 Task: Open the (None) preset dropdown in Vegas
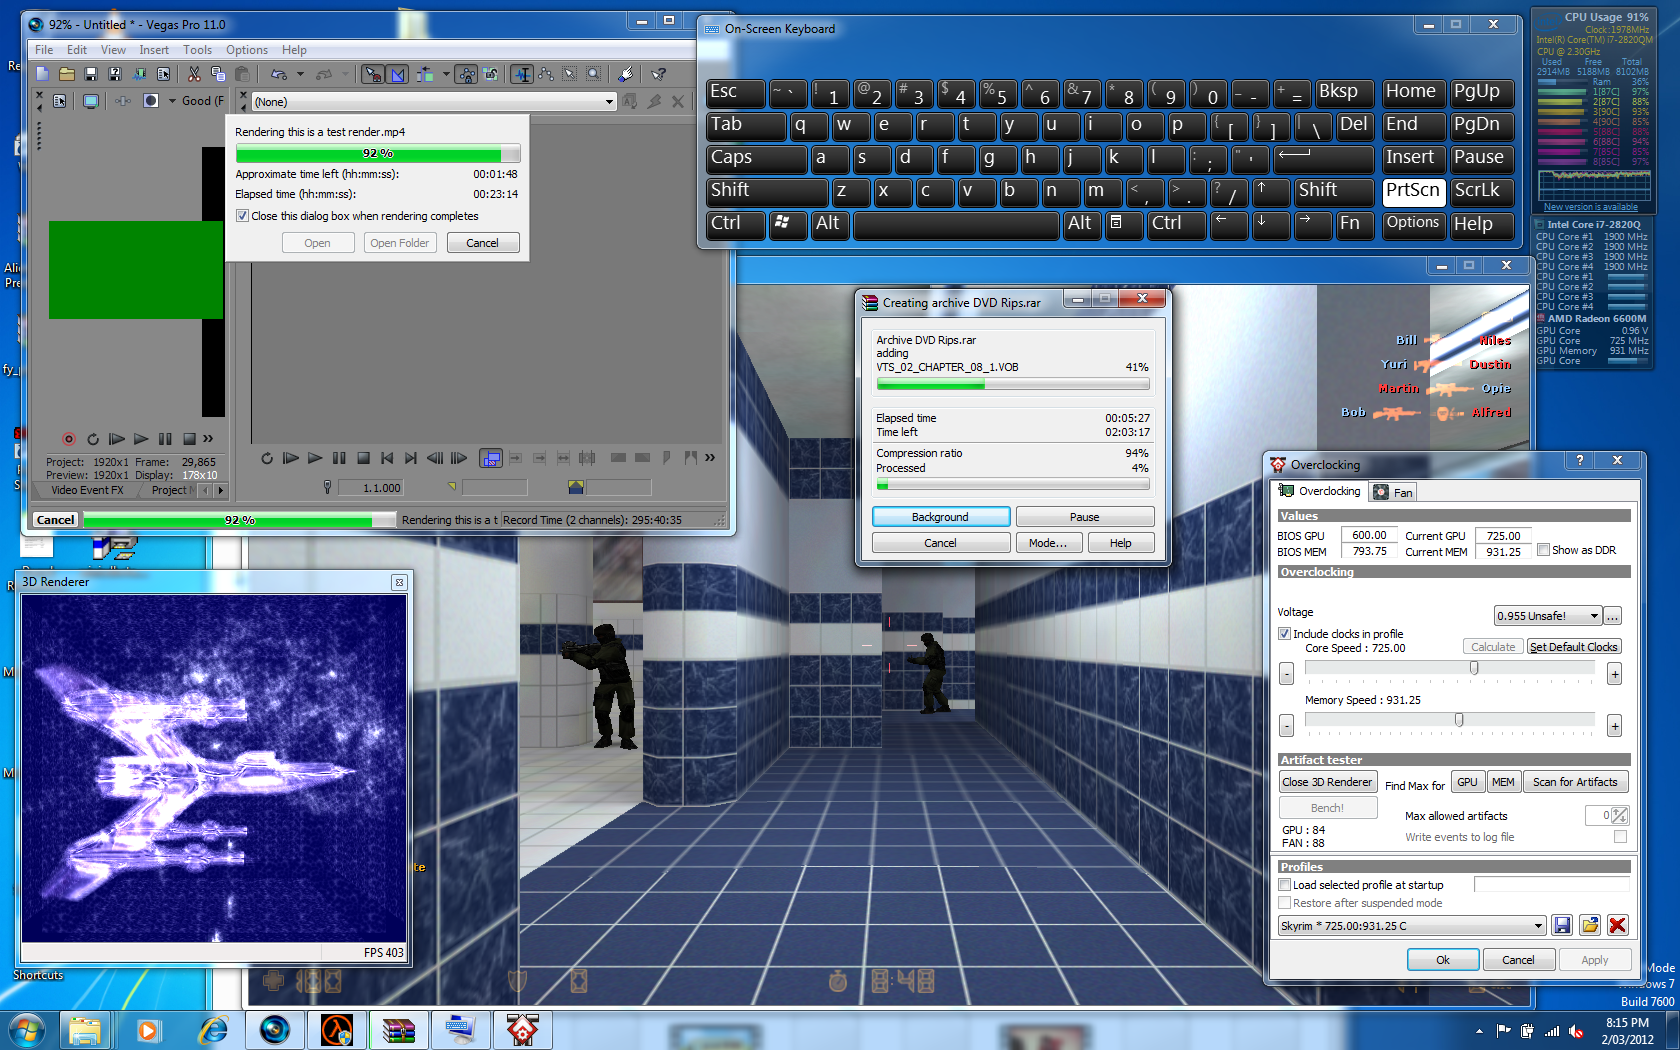point(609,102)
